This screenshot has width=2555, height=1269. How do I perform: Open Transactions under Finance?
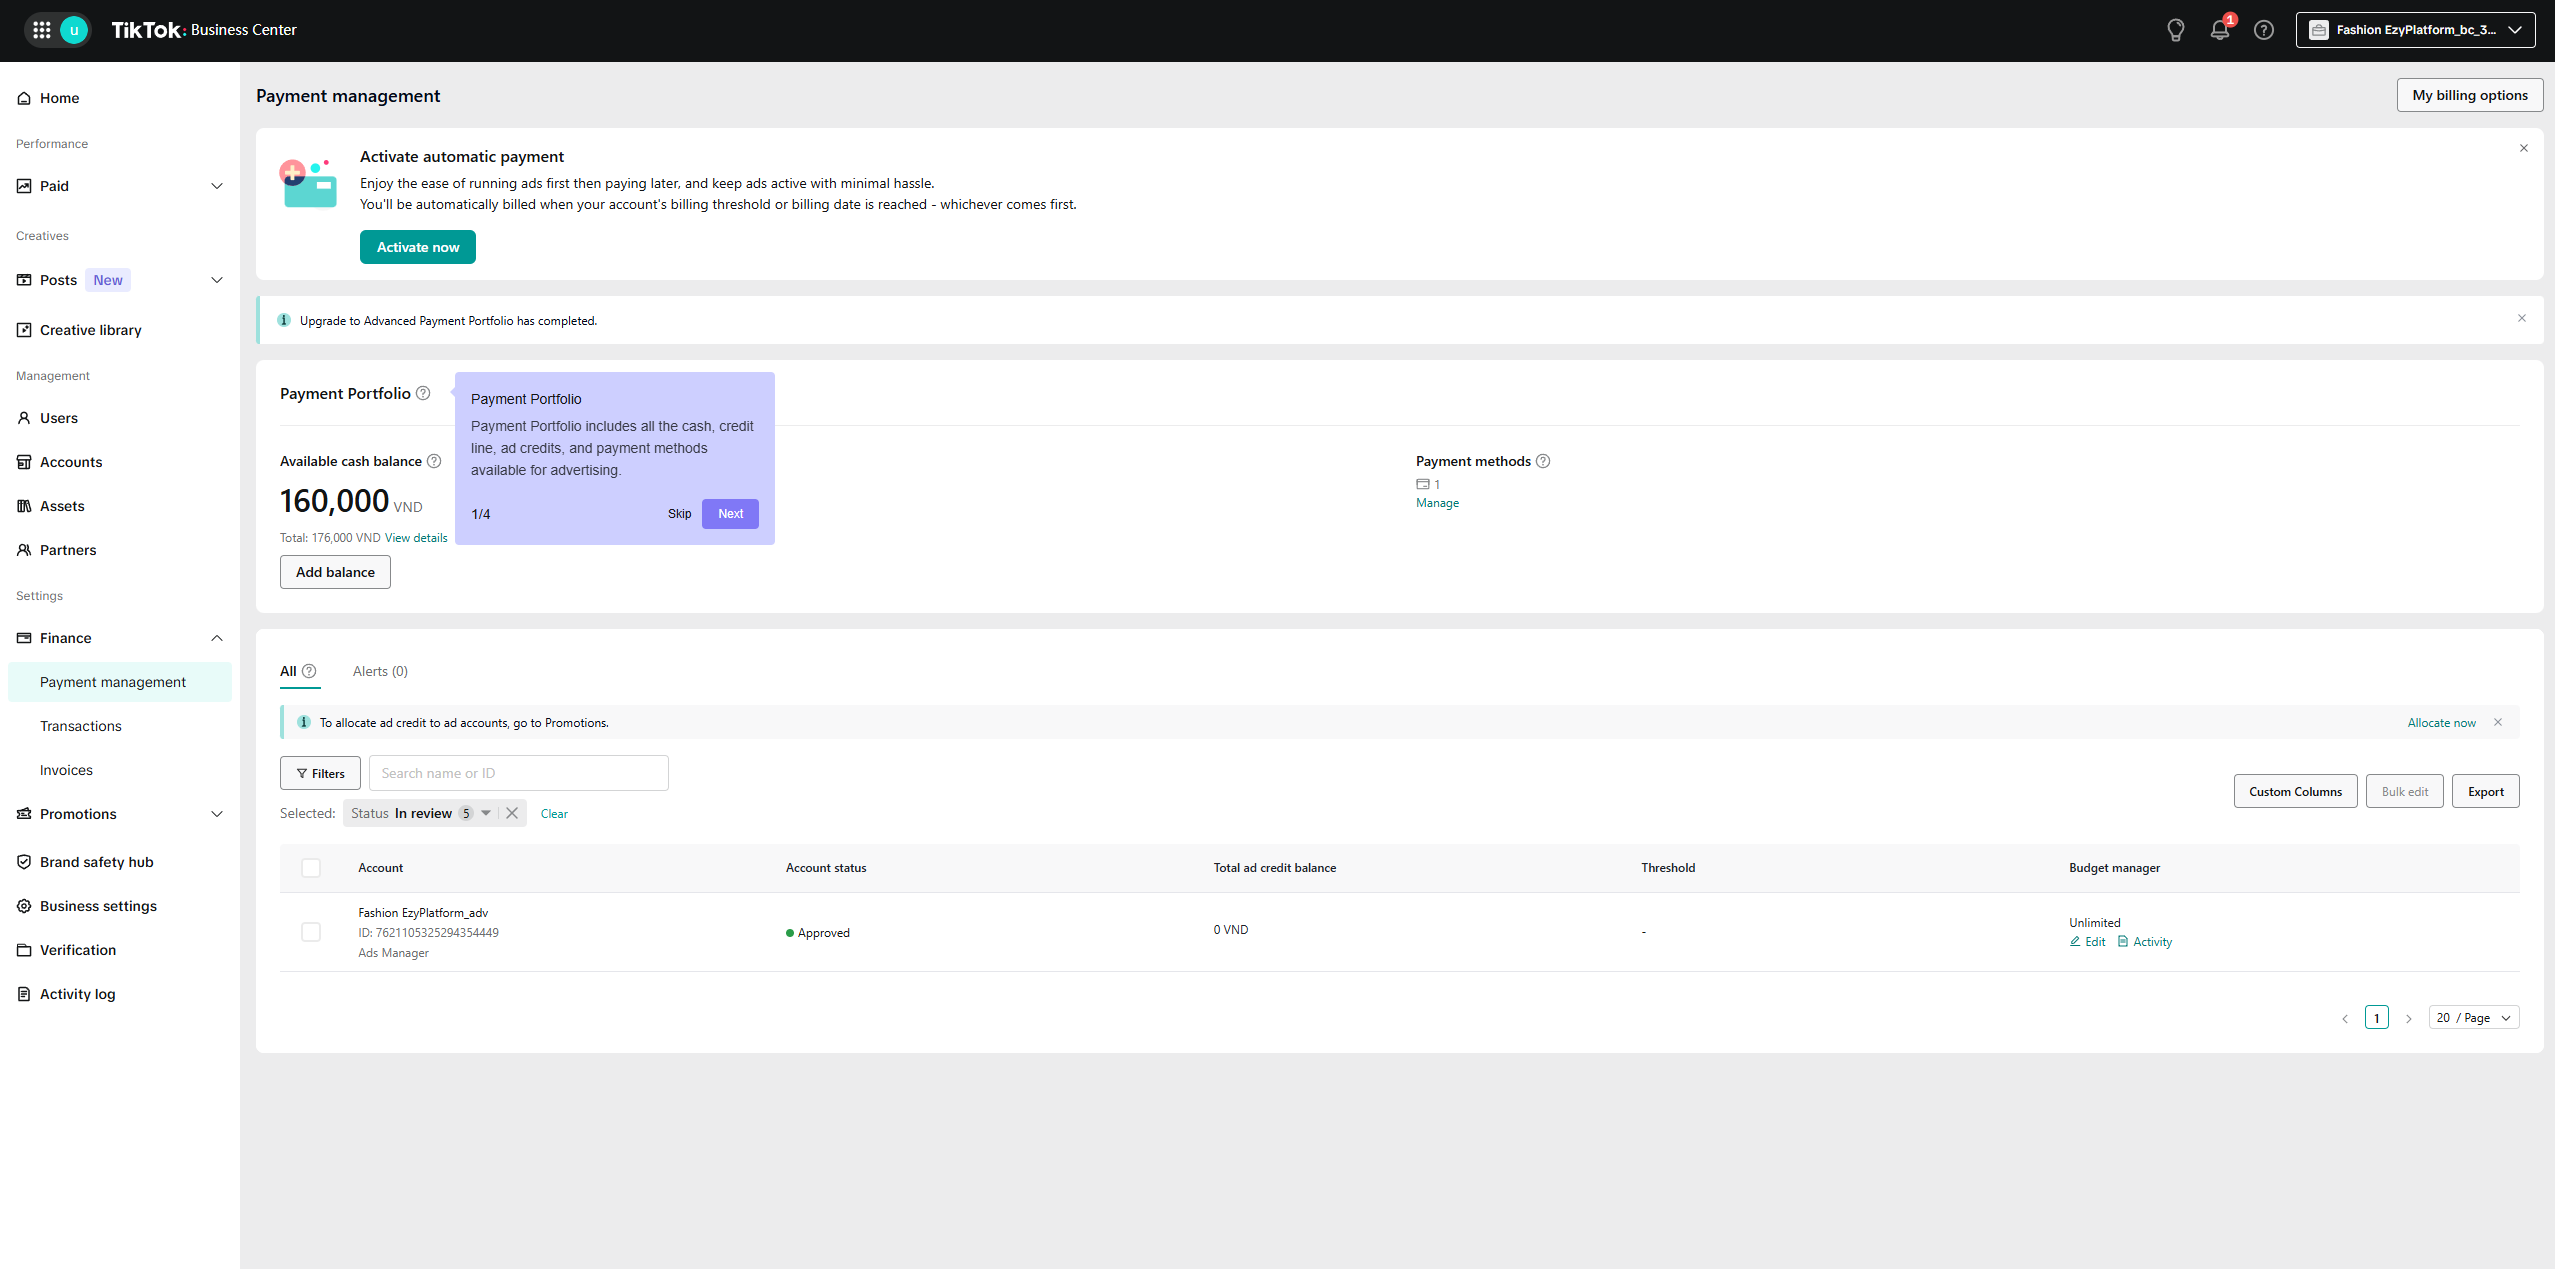pos(120,726)
